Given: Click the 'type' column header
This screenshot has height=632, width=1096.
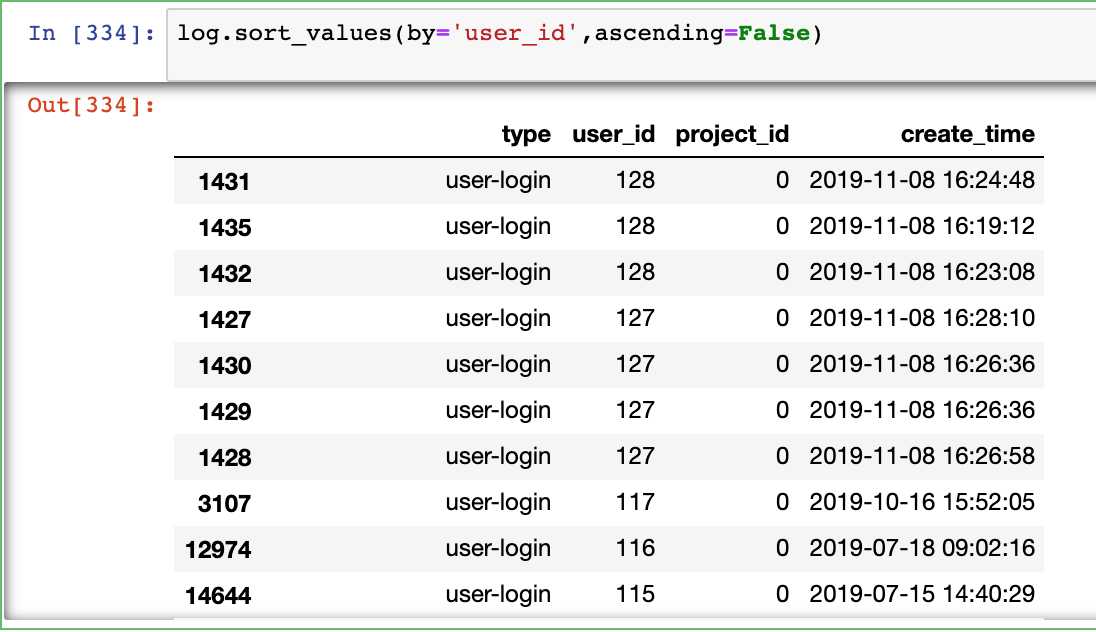Looking at the screenshot, I should [x=526, y=134].
